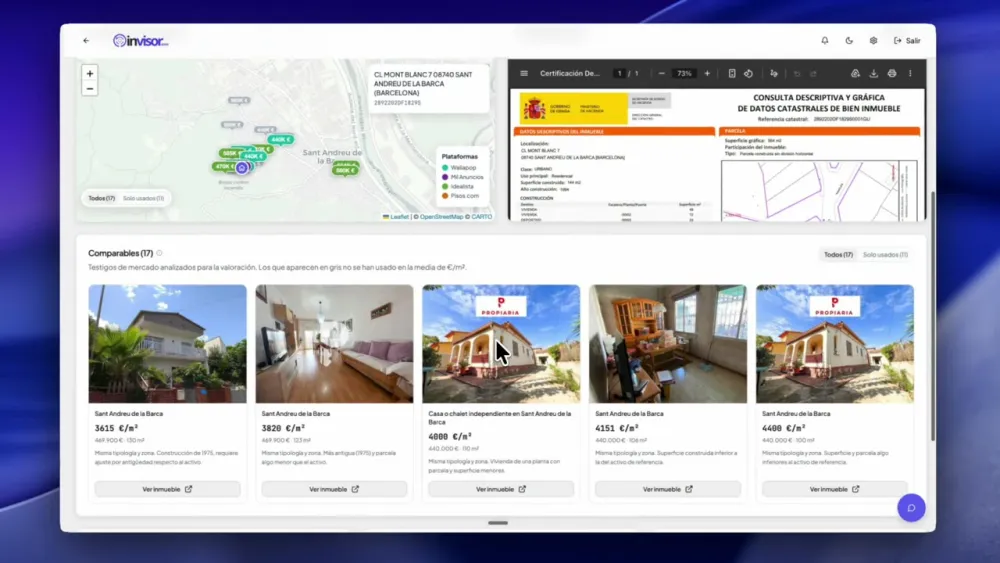Click the info icon beside Comparables (17)
The width and height of the screenshot is (1000, 563).
(x=159, y=253)
